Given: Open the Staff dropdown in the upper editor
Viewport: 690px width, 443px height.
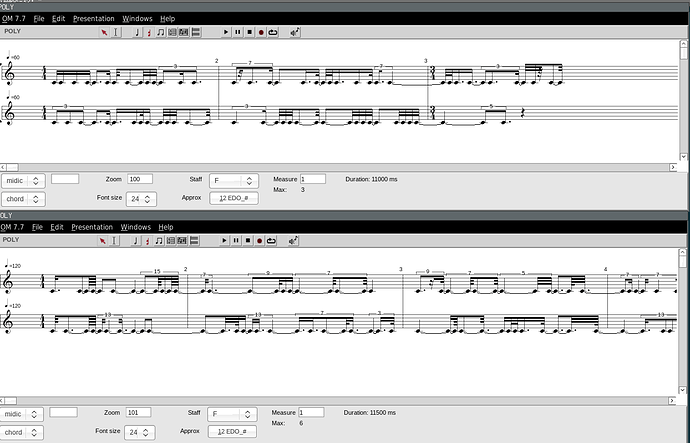Looking at the screenshot, I should pyautogui.click(x=234, y=181).
